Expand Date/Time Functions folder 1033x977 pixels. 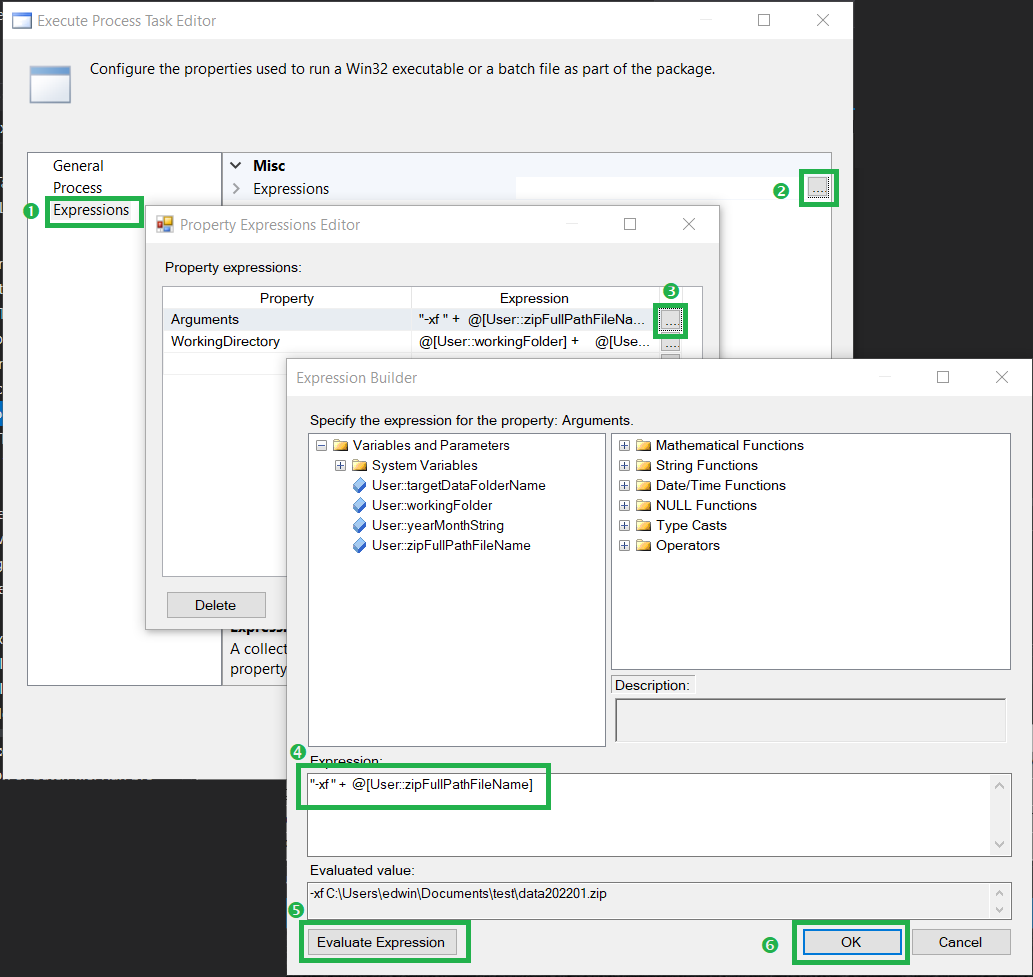625,486
